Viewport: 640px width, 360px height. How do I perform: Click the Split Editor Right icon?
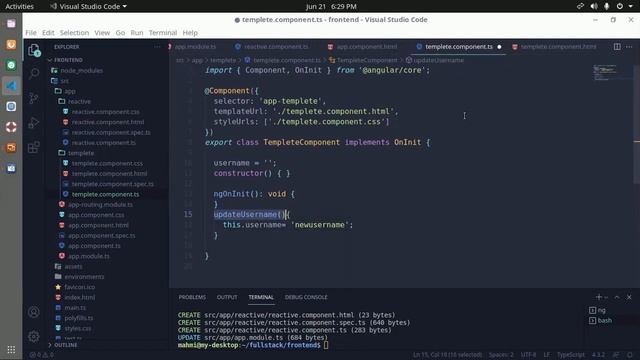point(617,47)
